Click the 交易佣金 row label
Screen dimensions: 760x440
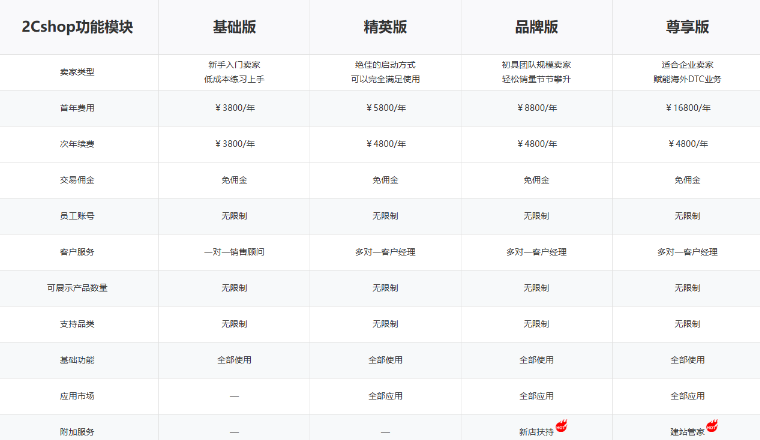(x=77, y=180)
